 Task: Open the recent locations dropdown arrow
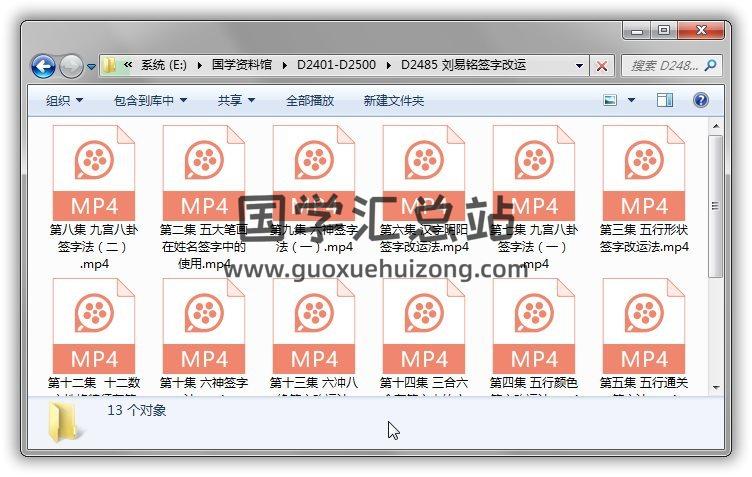91,67
